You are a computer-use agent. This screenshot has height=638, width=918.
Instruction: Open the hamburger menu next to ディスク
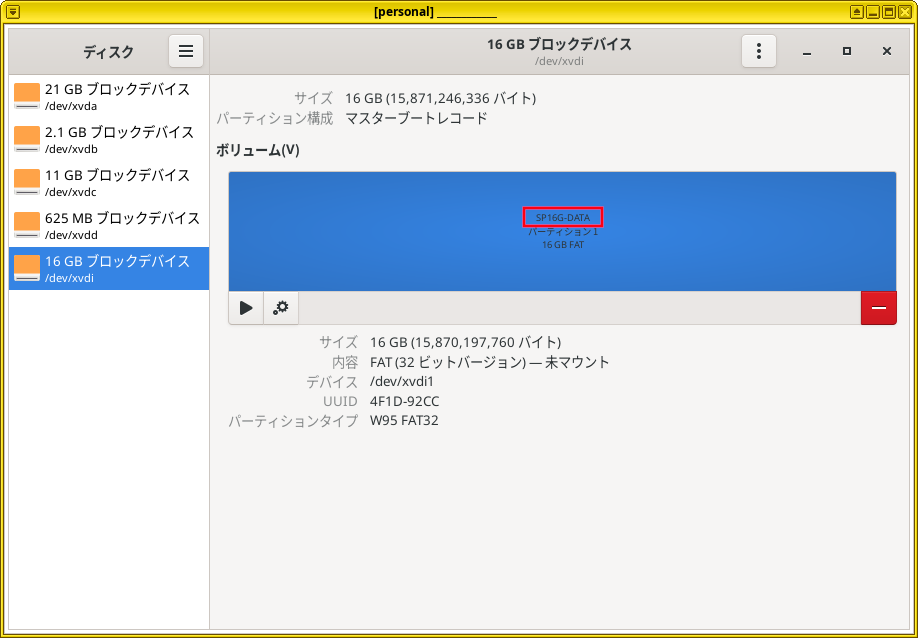pyautogui.click(x=185, y=51)
